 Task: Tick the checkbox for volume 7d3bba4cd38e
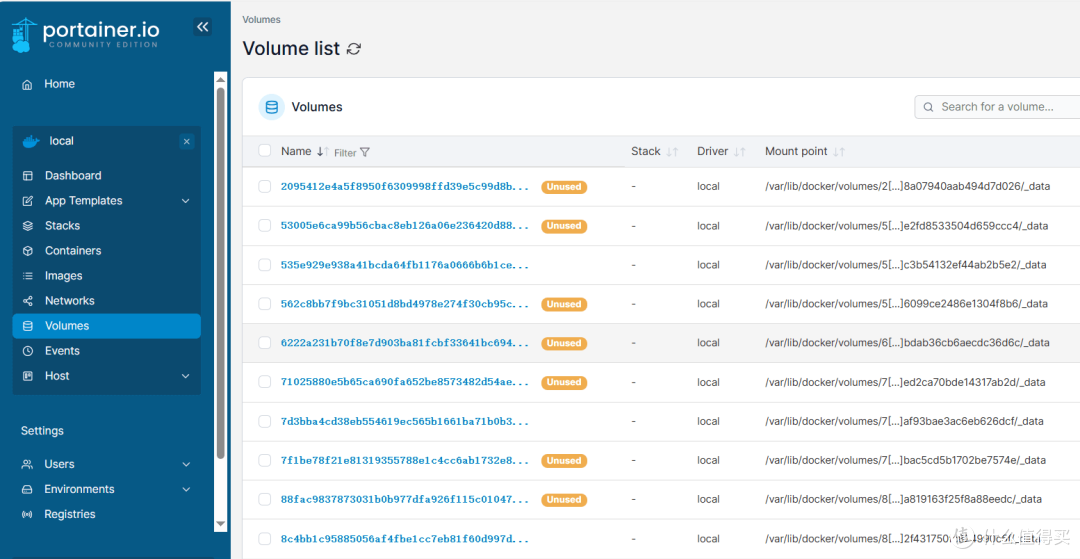pyautogui.click(x=264, y=421)
